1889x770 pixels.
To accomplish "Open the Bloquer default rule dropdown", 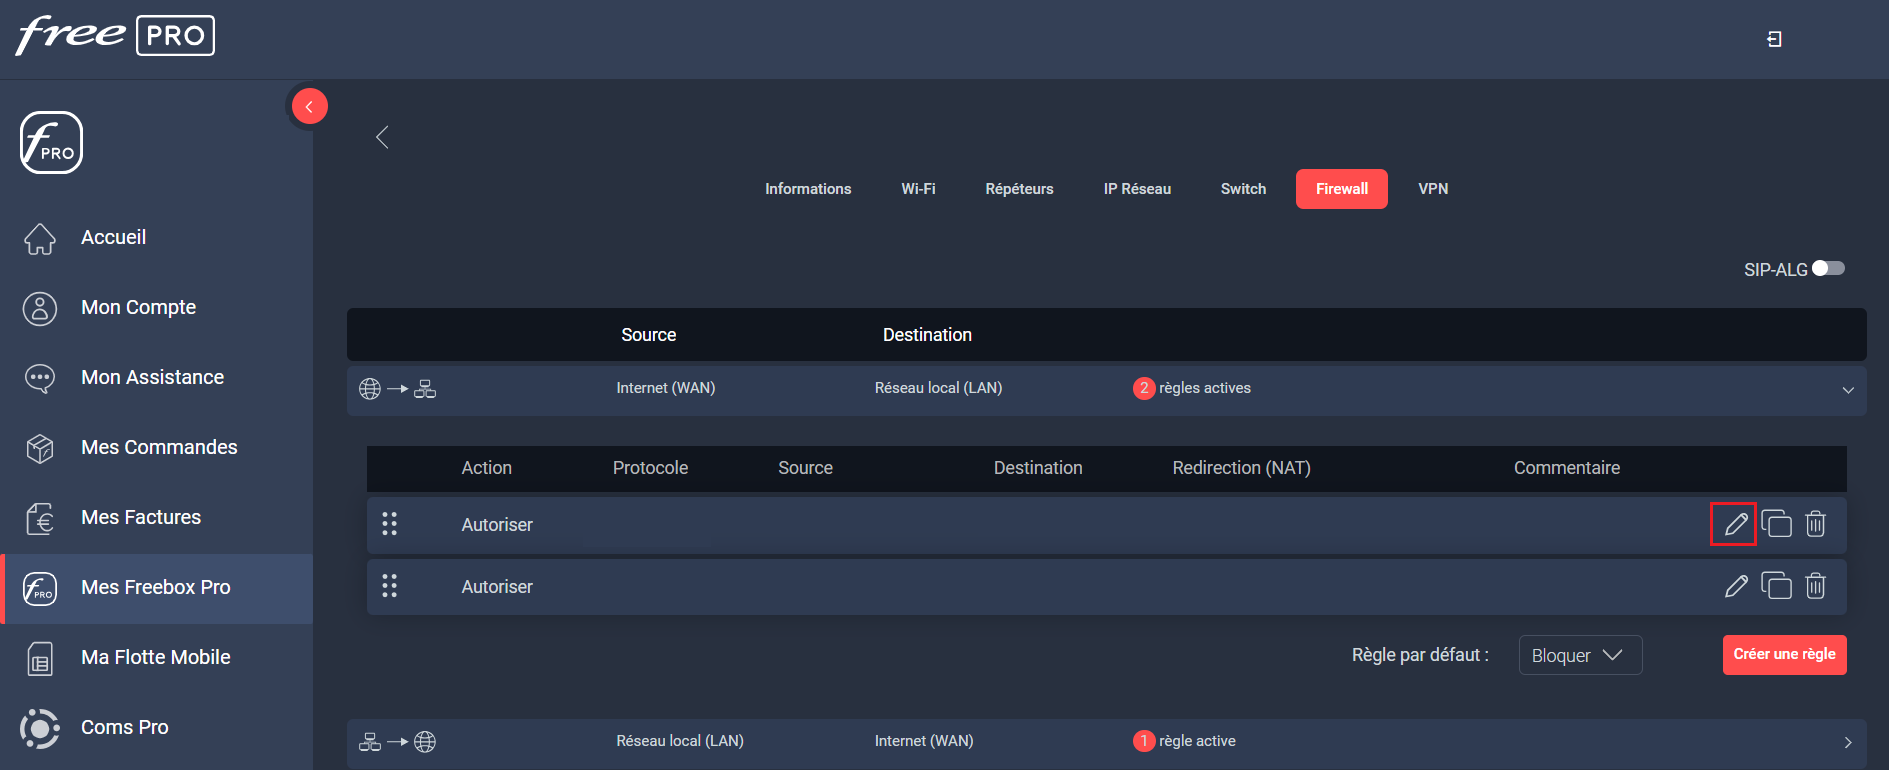I will [1580, 655].
